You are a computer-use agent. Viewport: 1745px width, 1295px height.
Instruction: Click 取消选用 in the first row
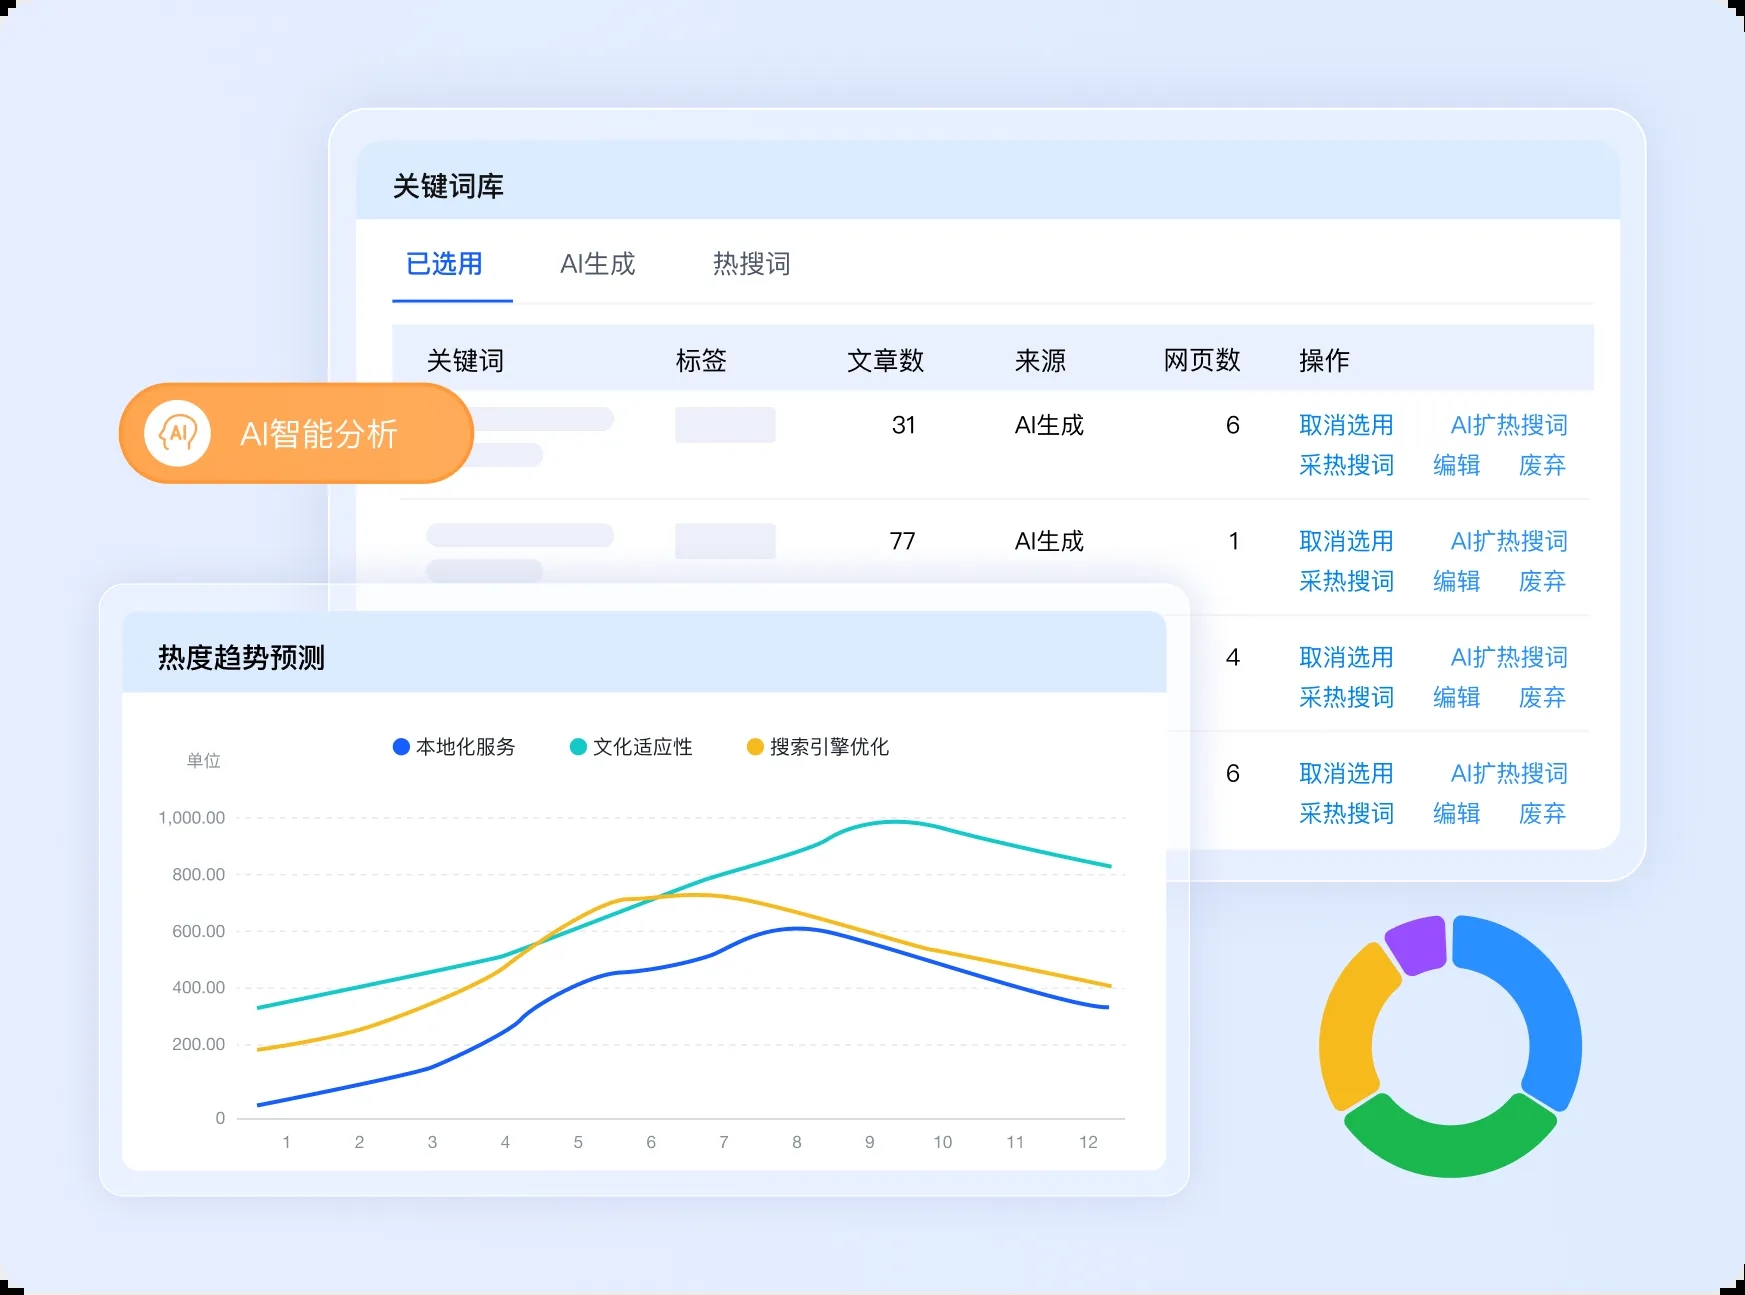coord(1345,425)
